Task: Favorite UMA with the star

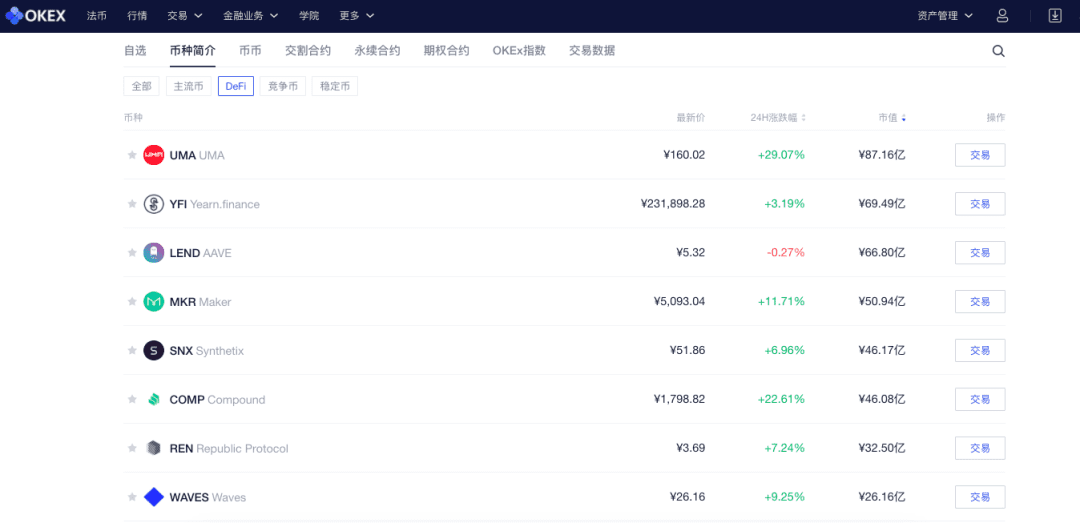Action: (x=132, y=155)
